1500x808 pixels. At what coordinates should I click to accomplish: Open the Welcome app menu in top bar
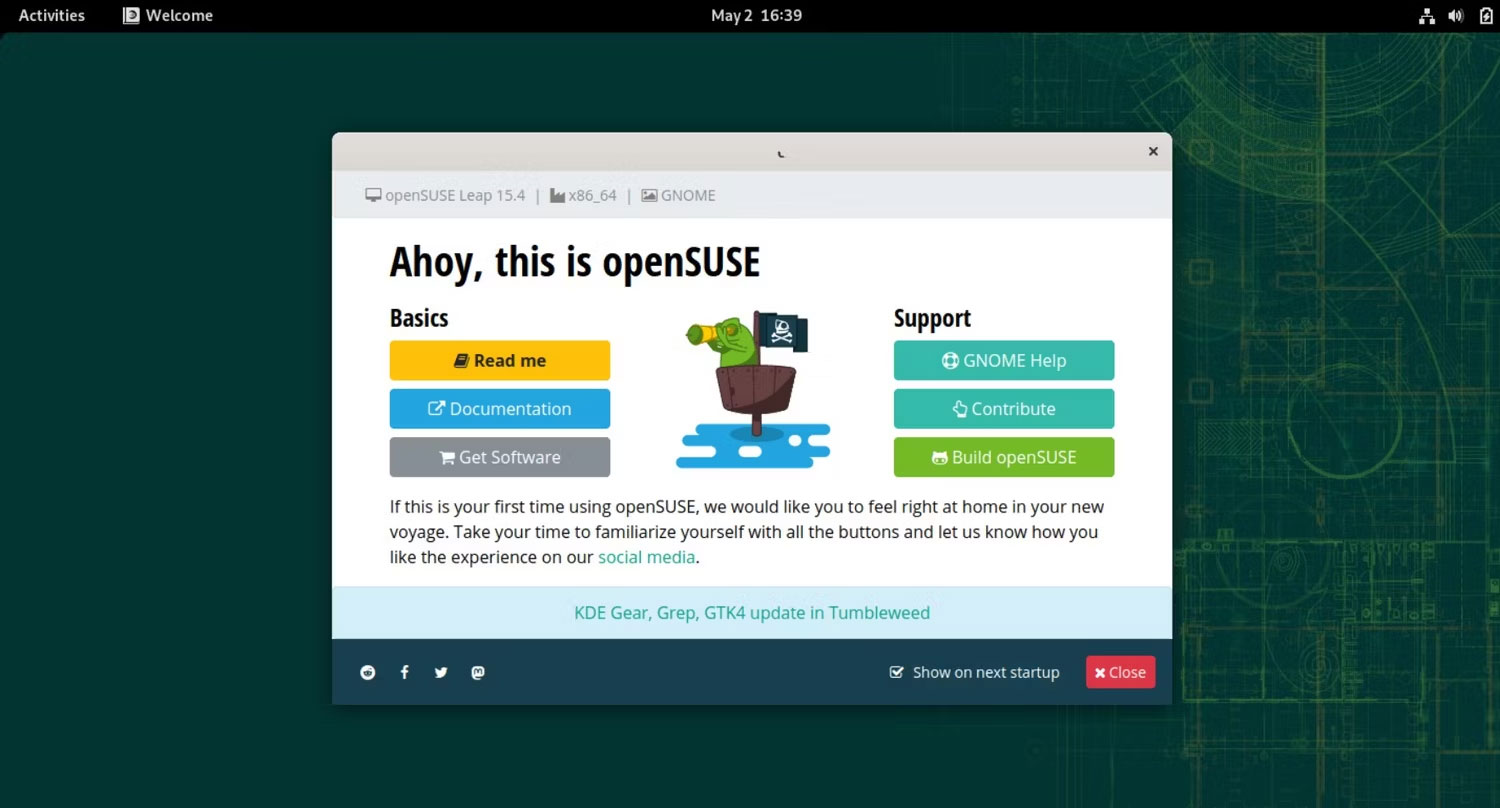point(168,16)
